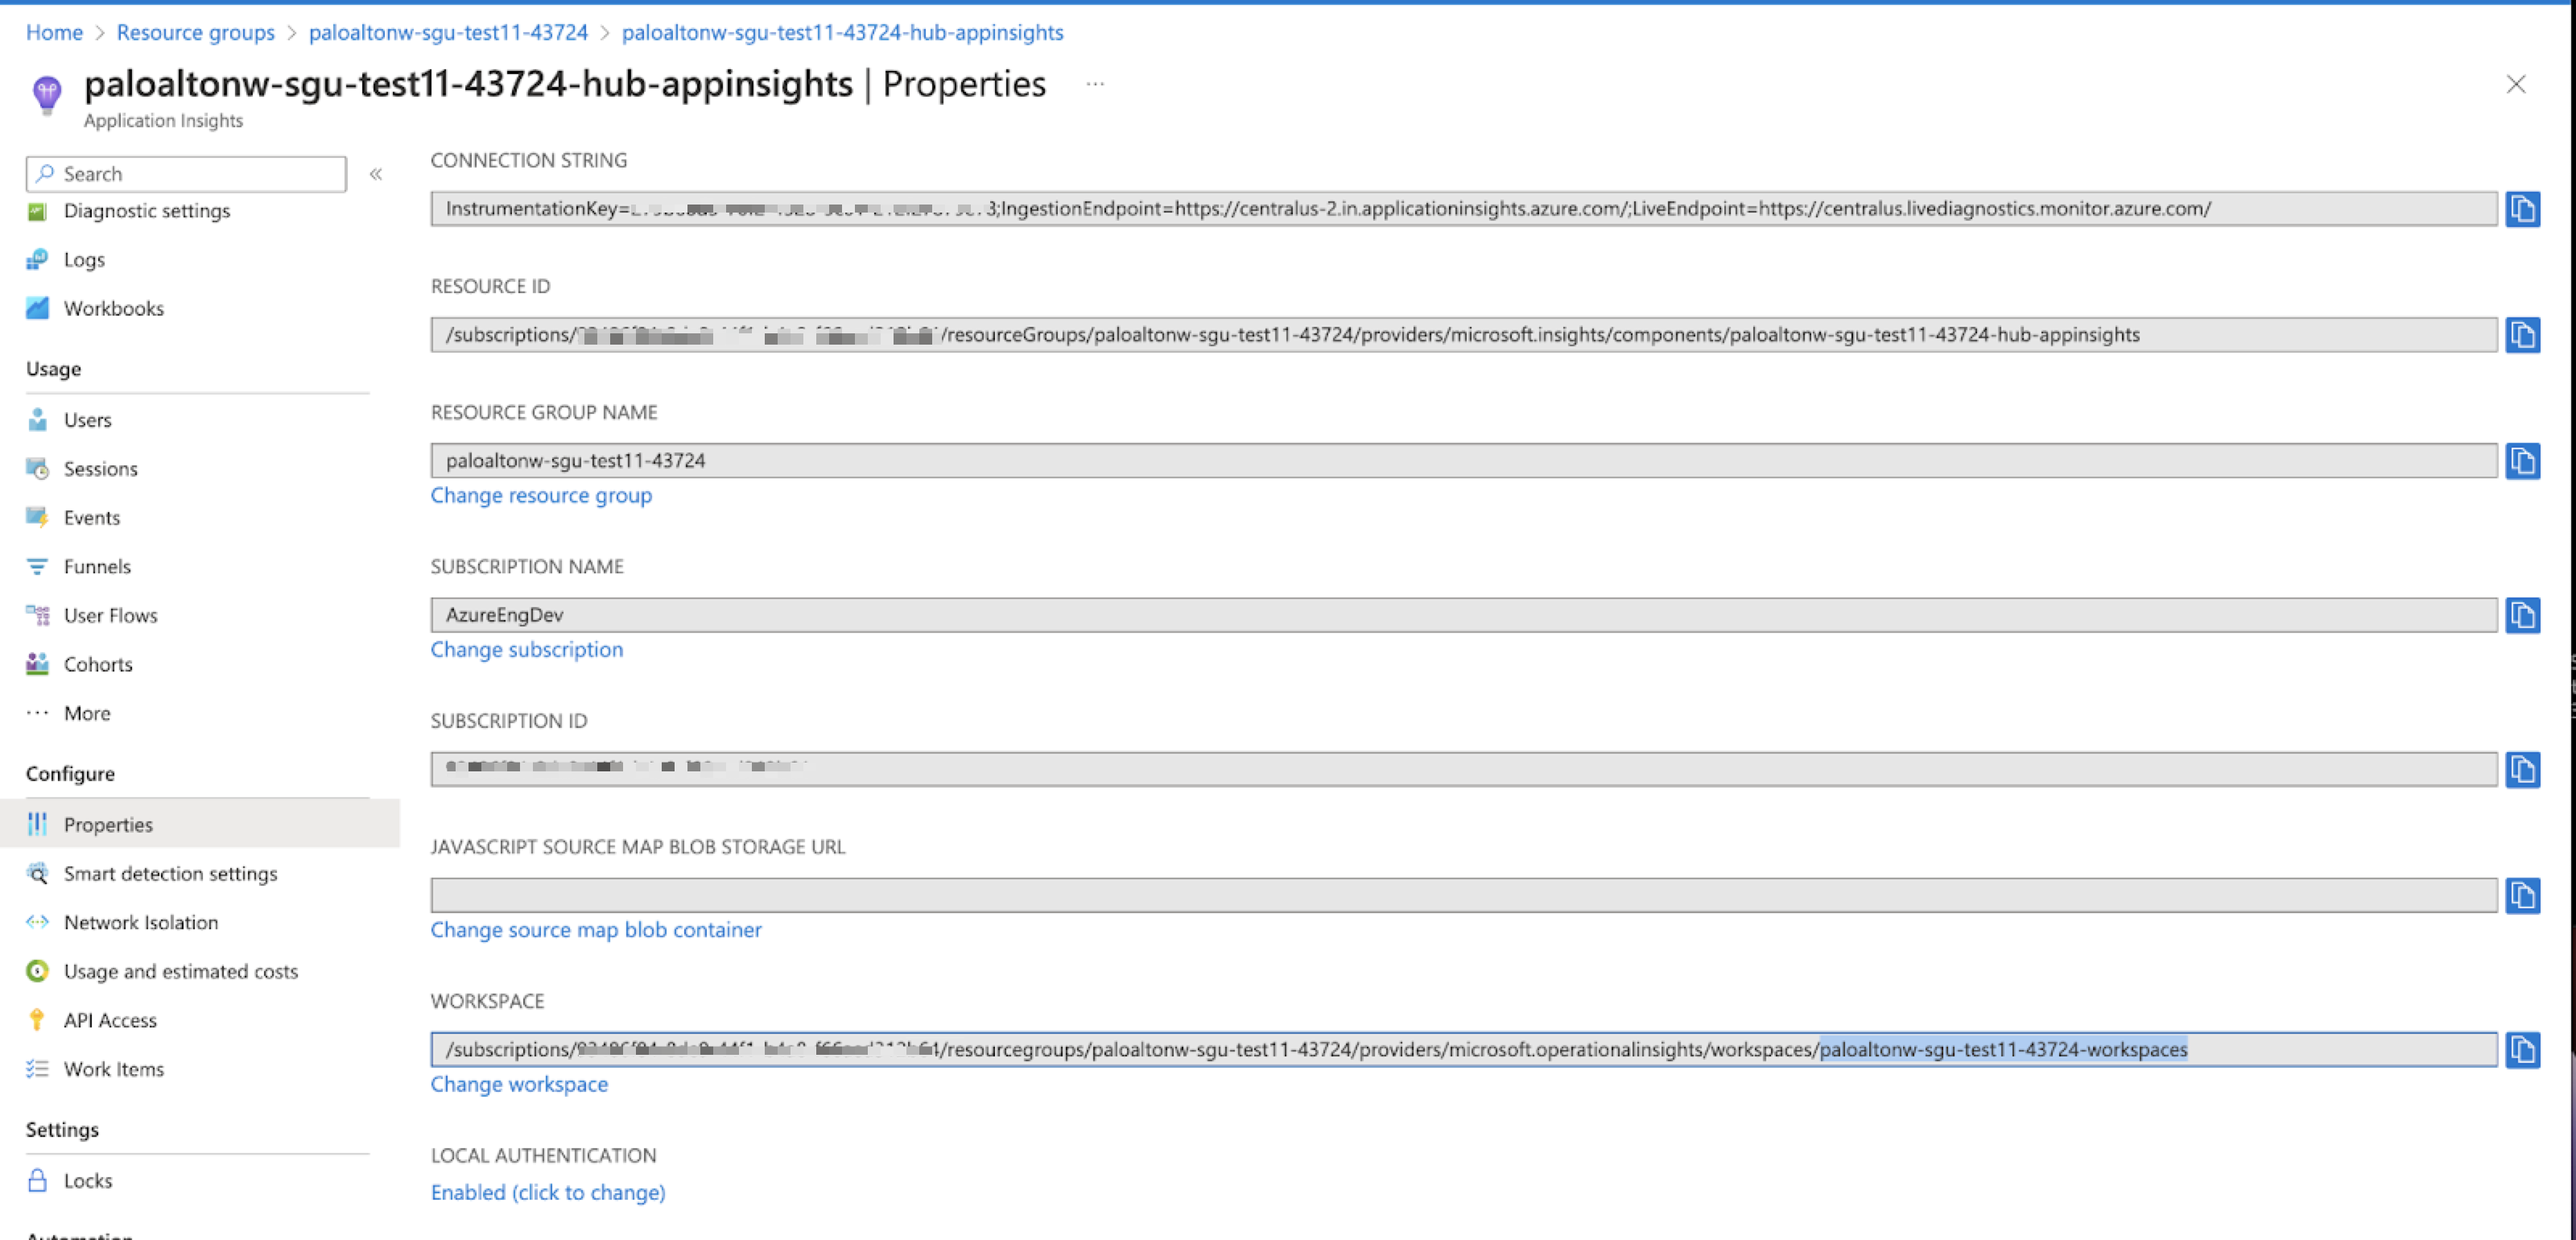This screenshot has width=2576, height=1240.
Task: Copy the Resource ID value
Action: point(2522,335)
